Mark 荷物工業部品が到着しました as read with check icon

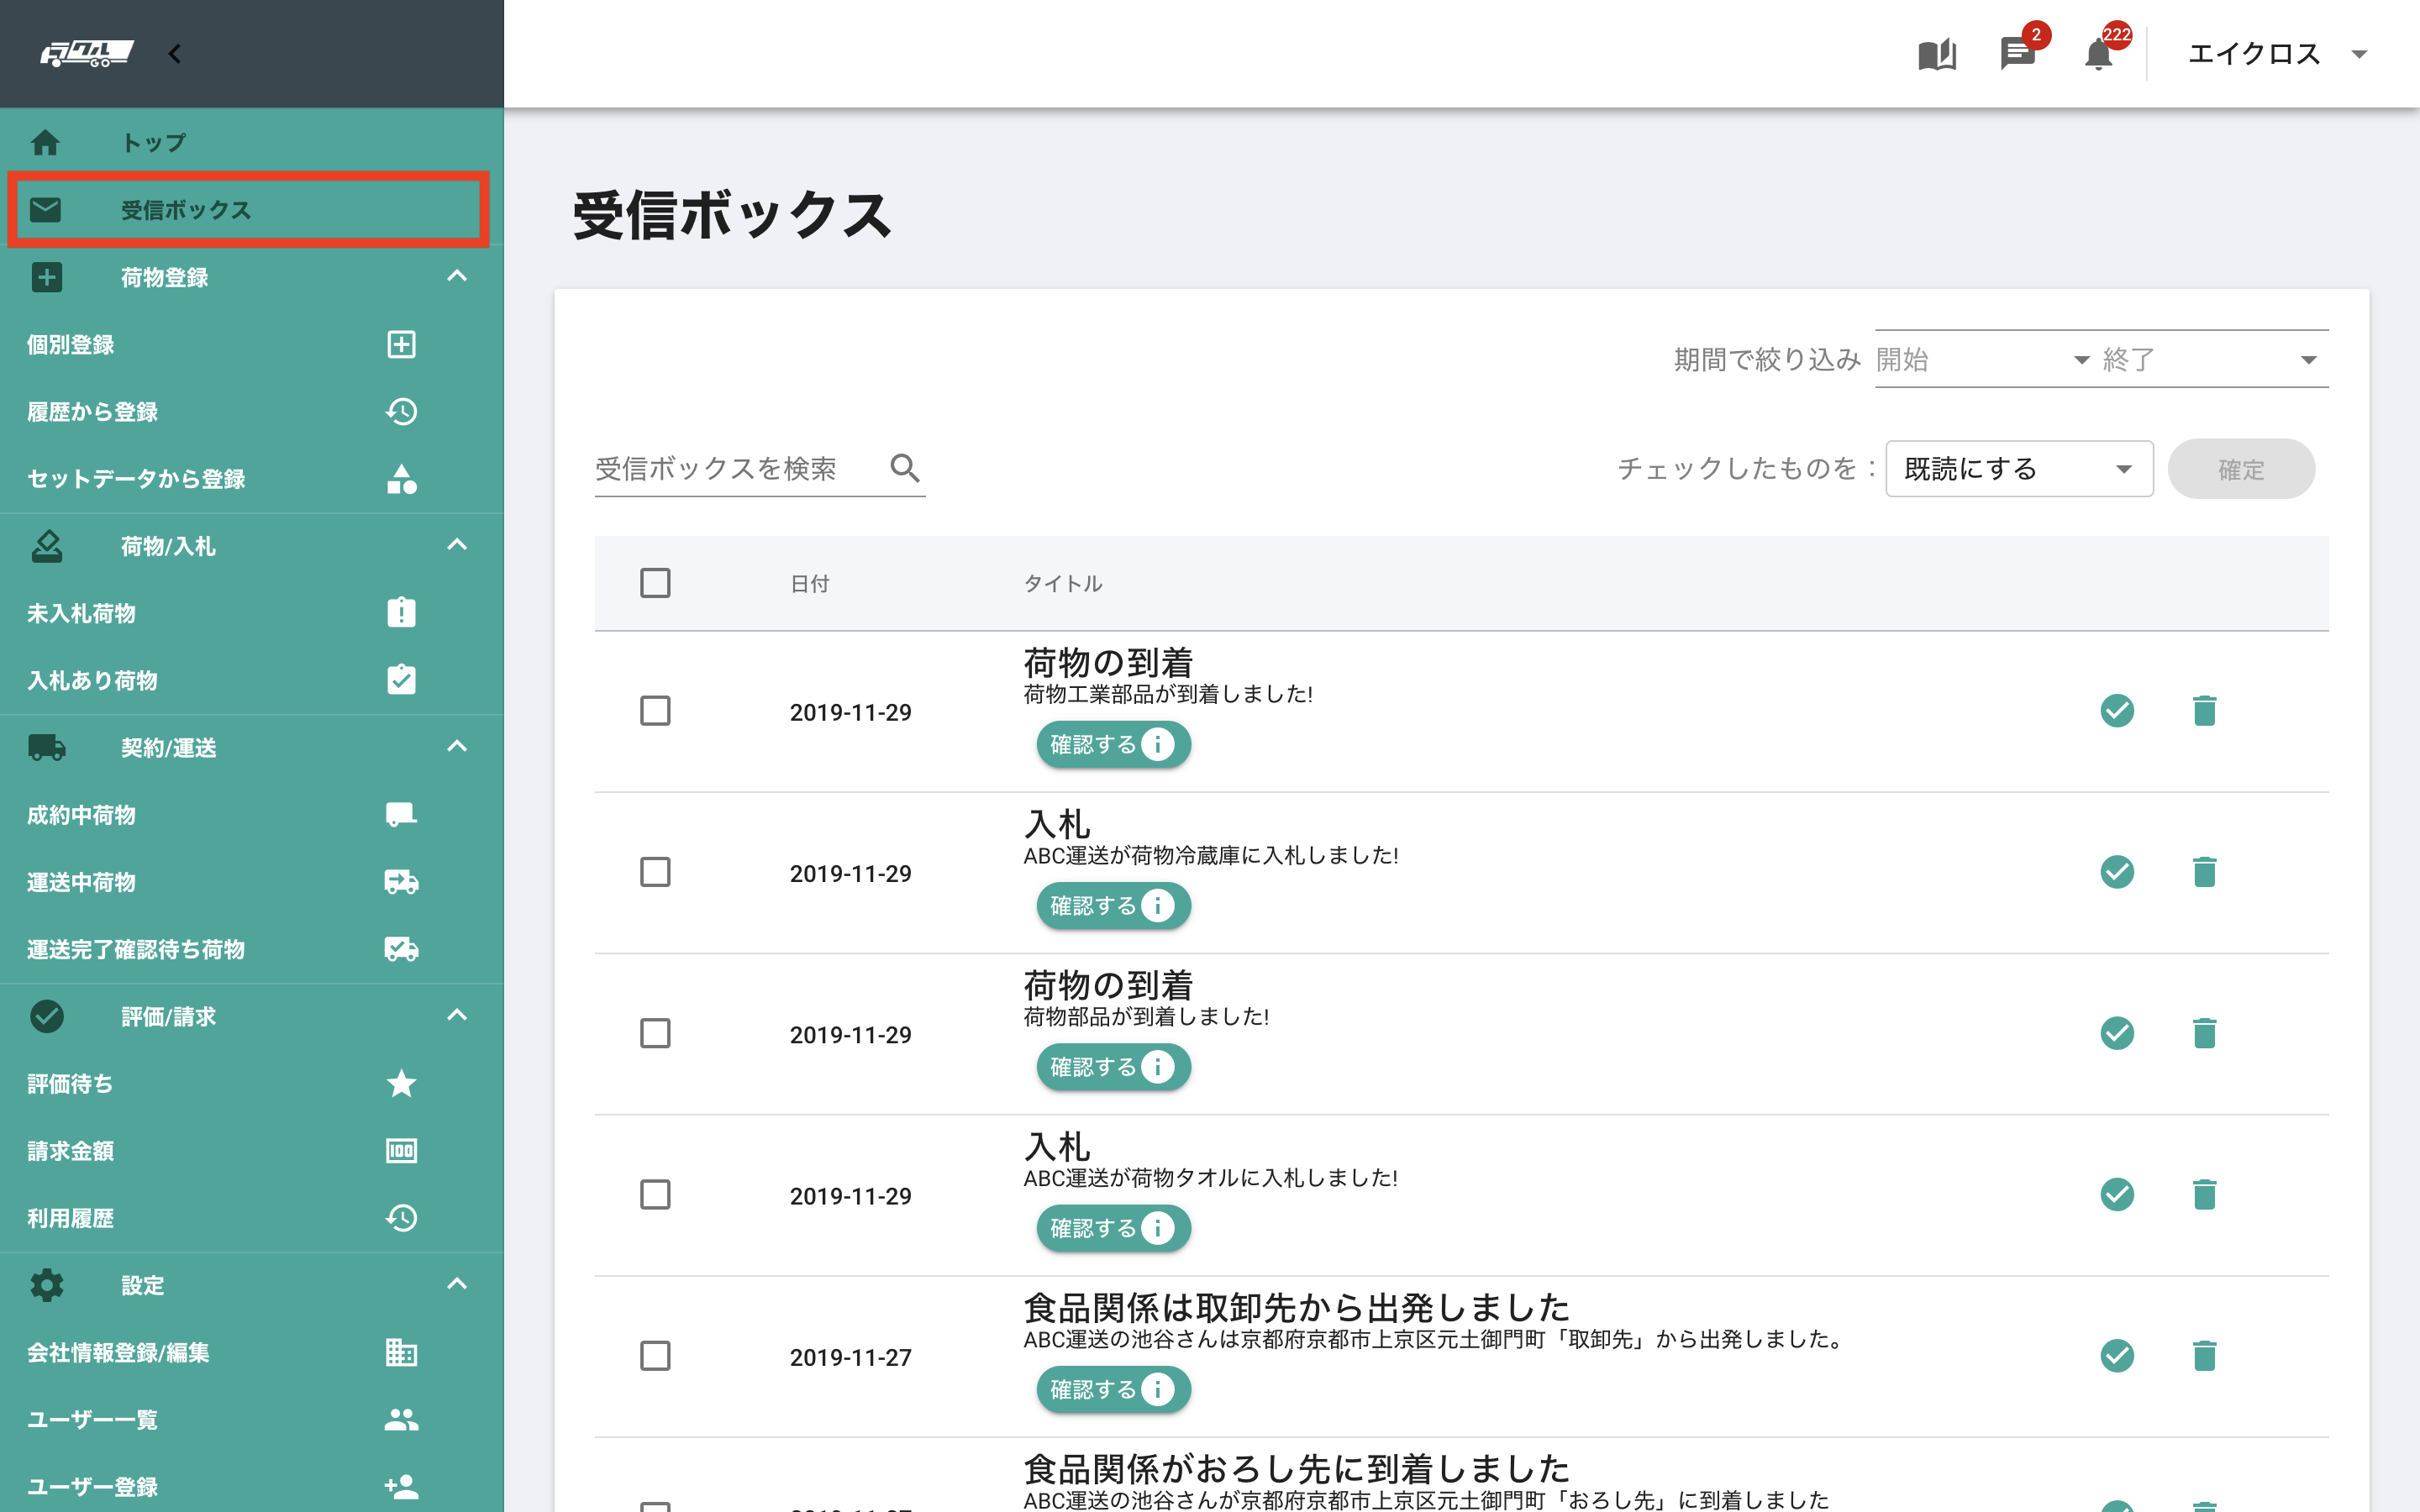2117,711
